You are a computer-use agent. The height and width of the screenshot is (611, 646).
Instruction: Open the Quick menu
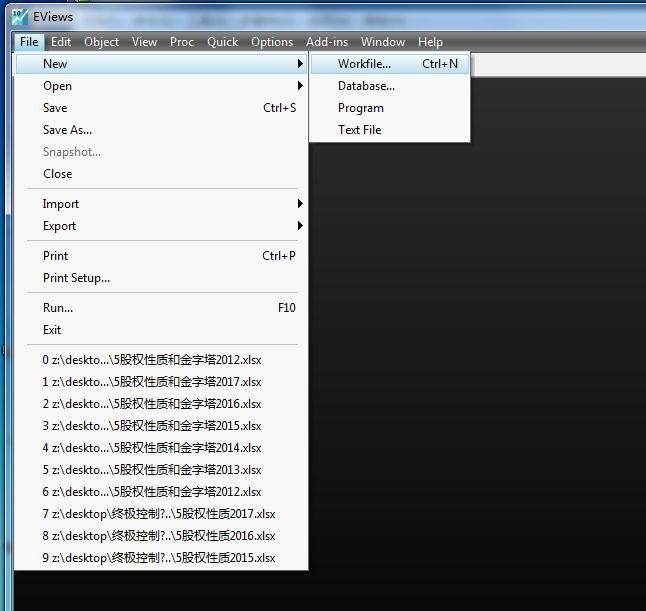point(222,42)
